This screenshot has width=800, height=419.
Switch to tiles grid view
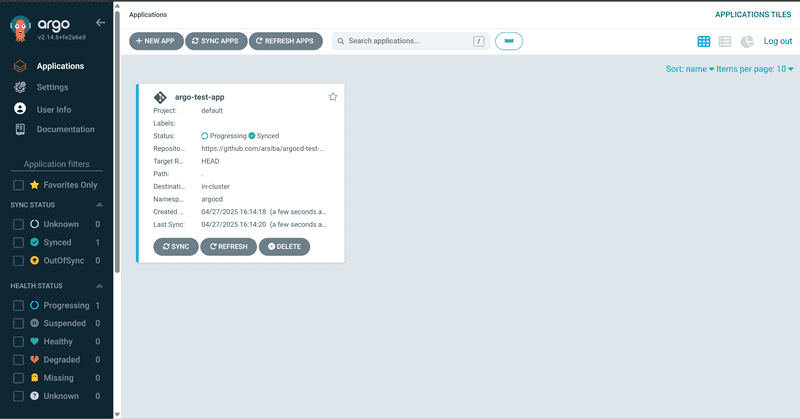click(x=704, y=41)
